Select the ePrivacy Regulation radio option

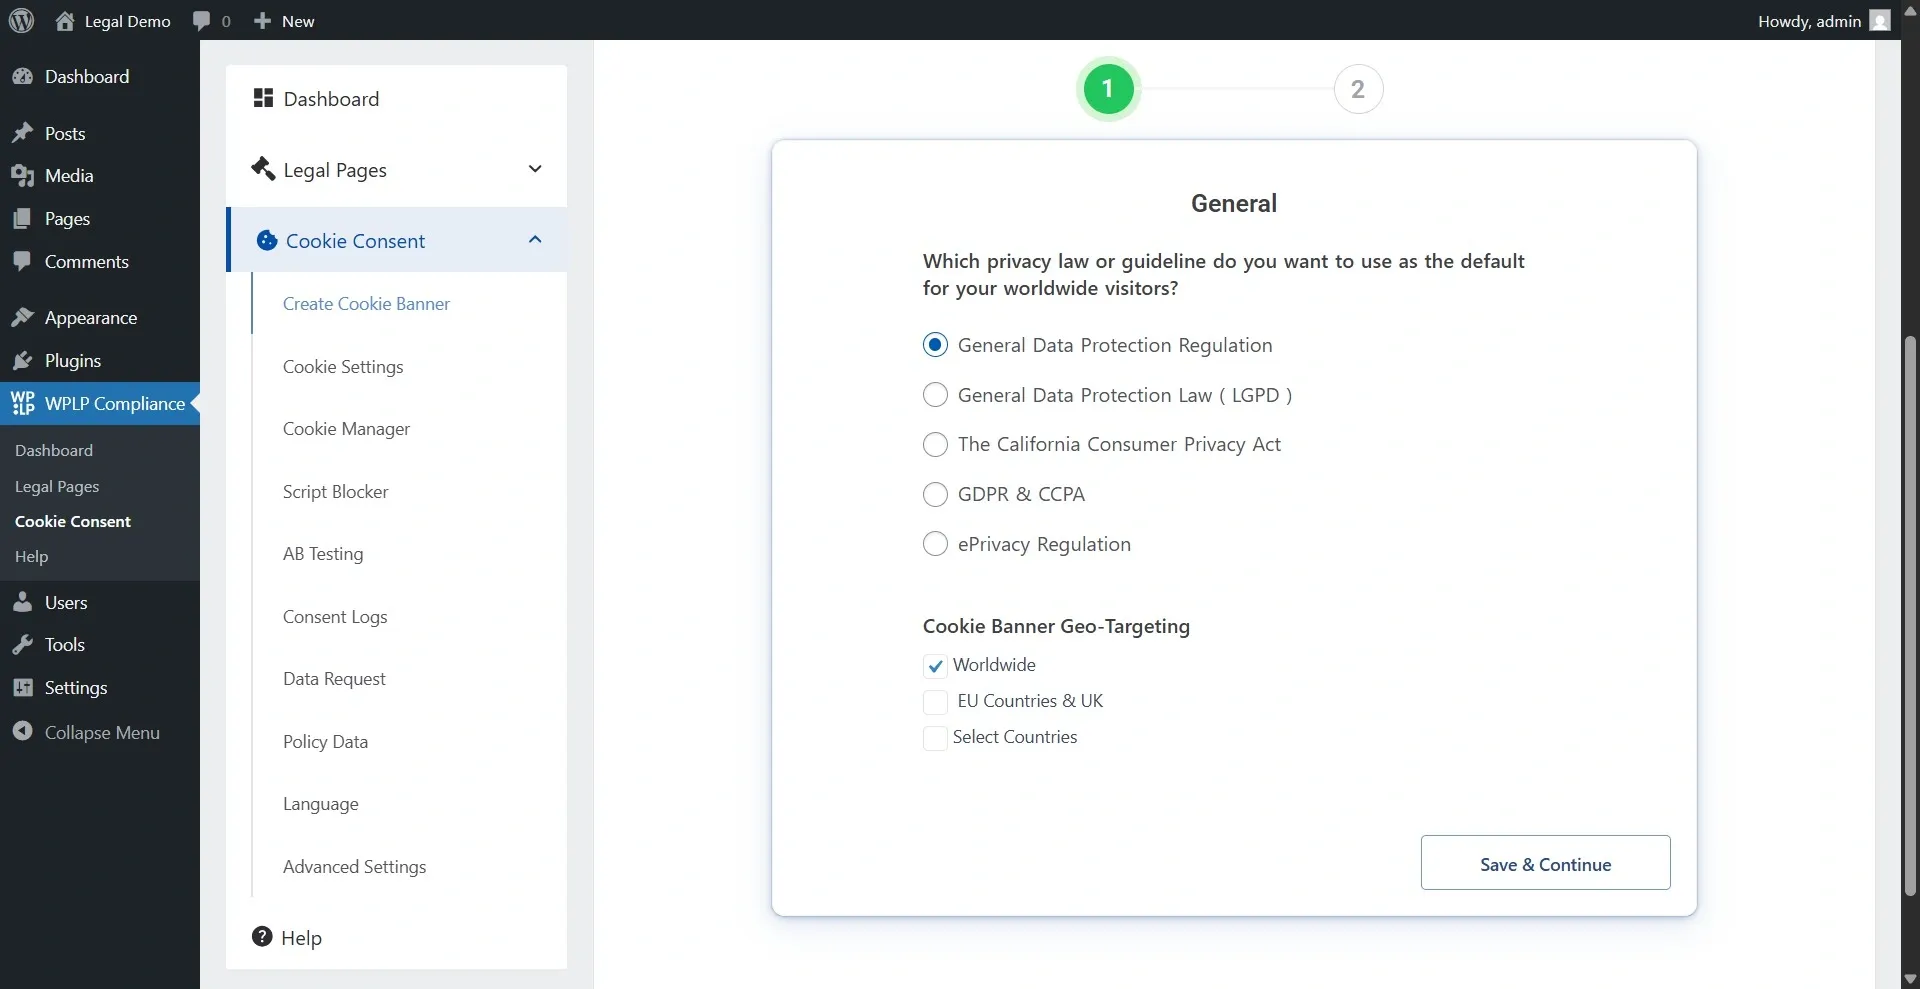tap(935, 544)
